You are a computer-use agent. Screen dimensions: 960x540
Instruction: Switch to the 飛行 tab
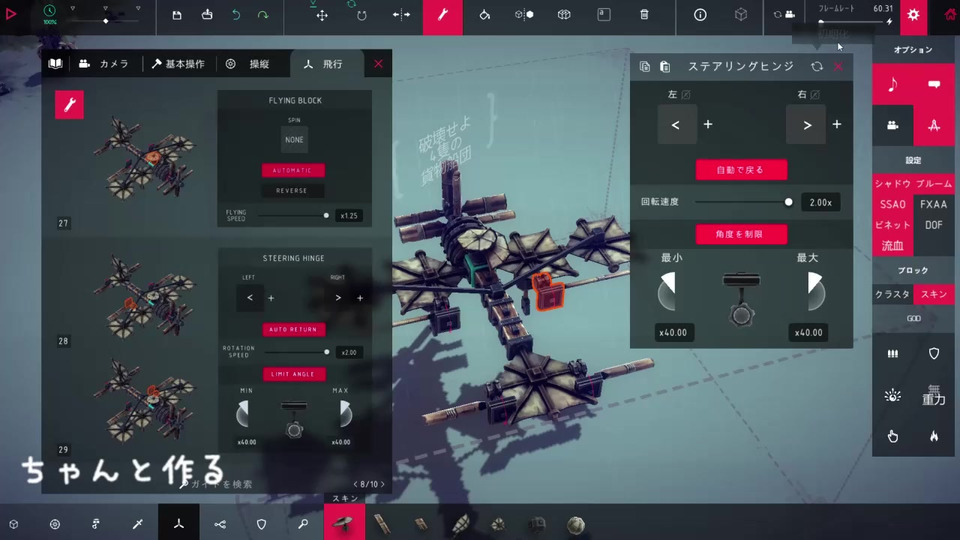tap(324, 64)
